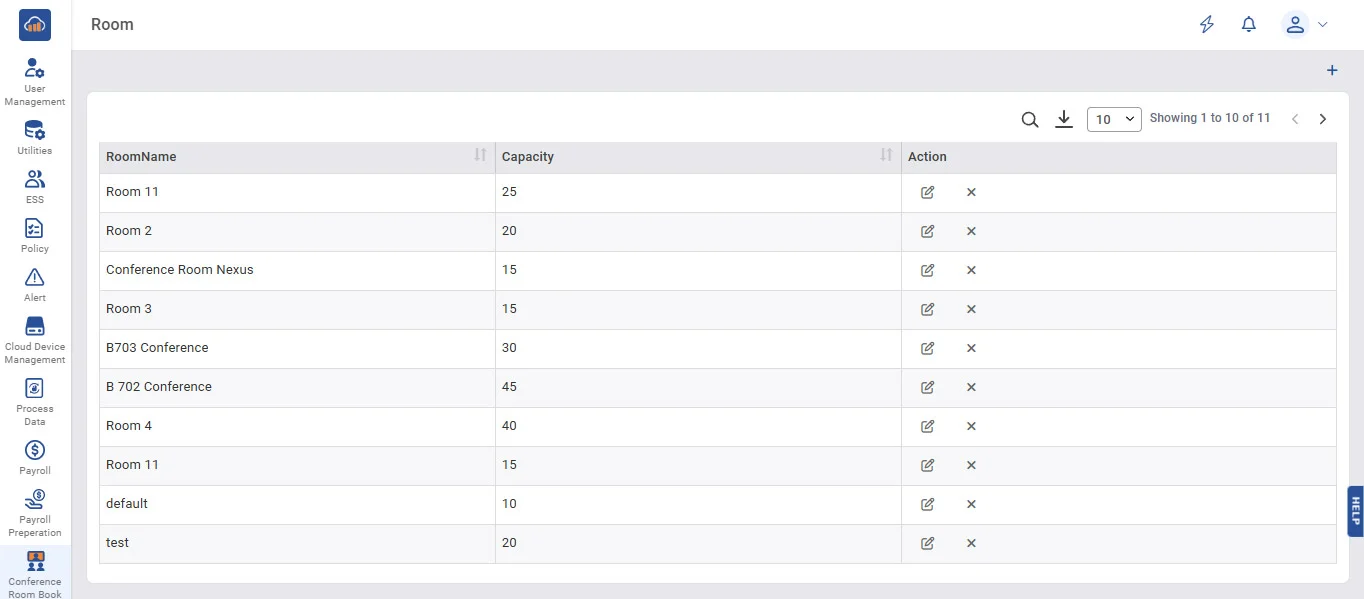The width and height of the screenshot is (1364, 599).
Task: Click edit icon for Room 4
Action: click(927, 426)
